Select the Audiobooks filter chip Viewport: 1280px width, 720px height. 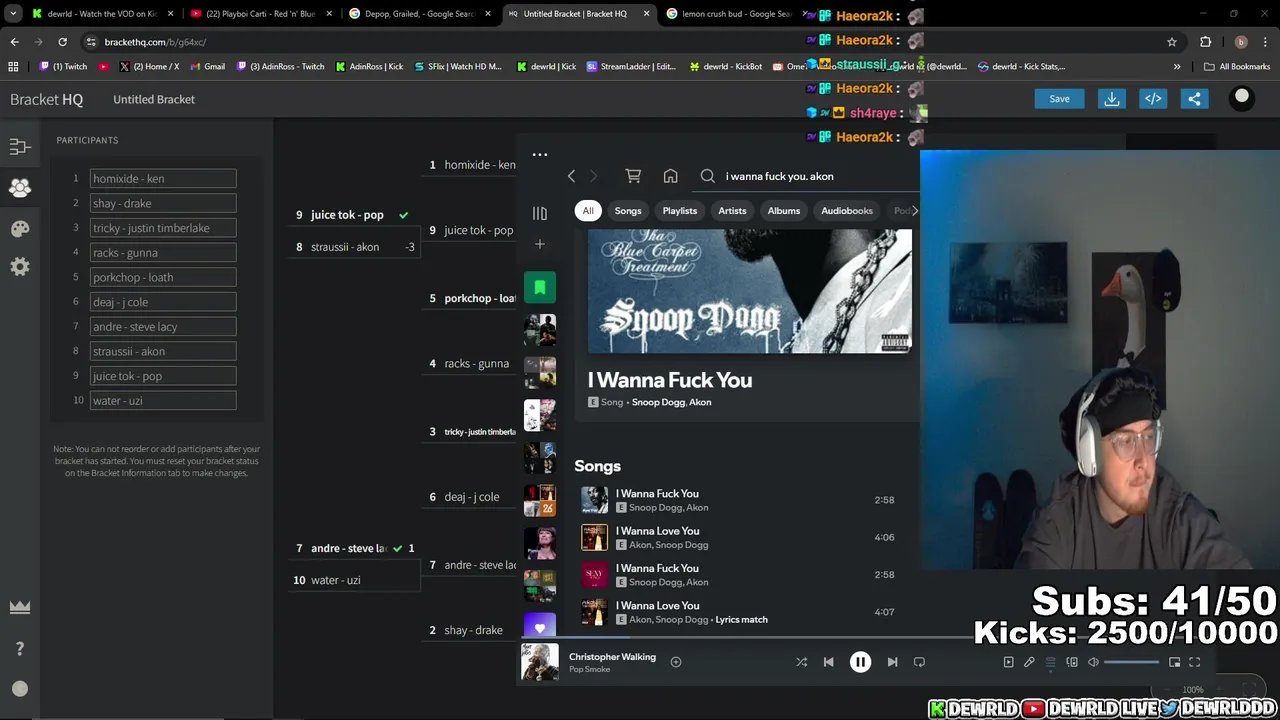[847, 211]
